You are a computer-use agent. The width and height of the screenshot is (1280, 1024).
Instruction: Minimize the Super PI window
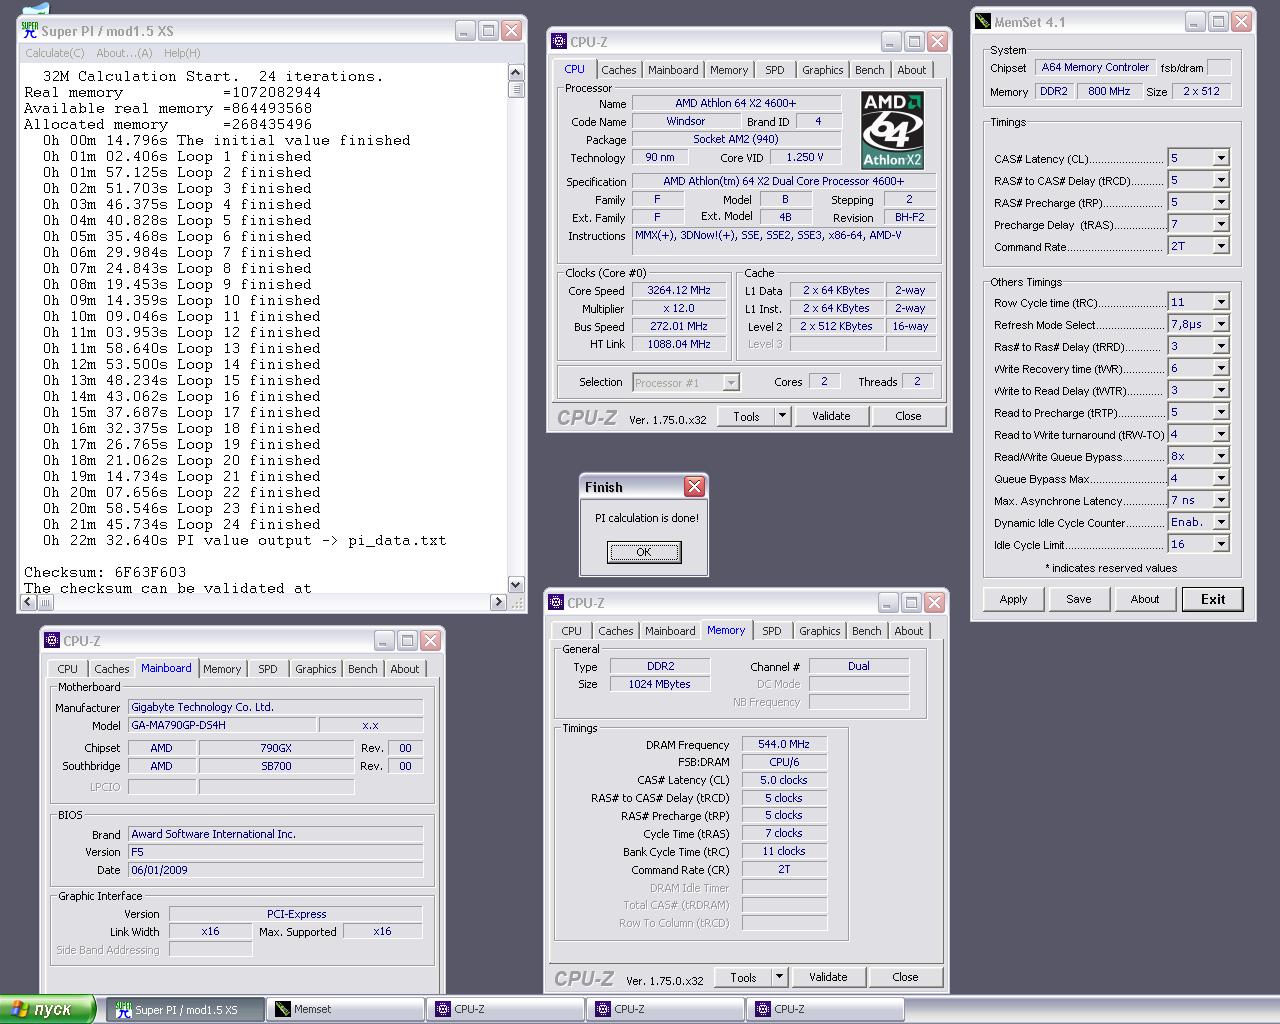pos(466,30)
